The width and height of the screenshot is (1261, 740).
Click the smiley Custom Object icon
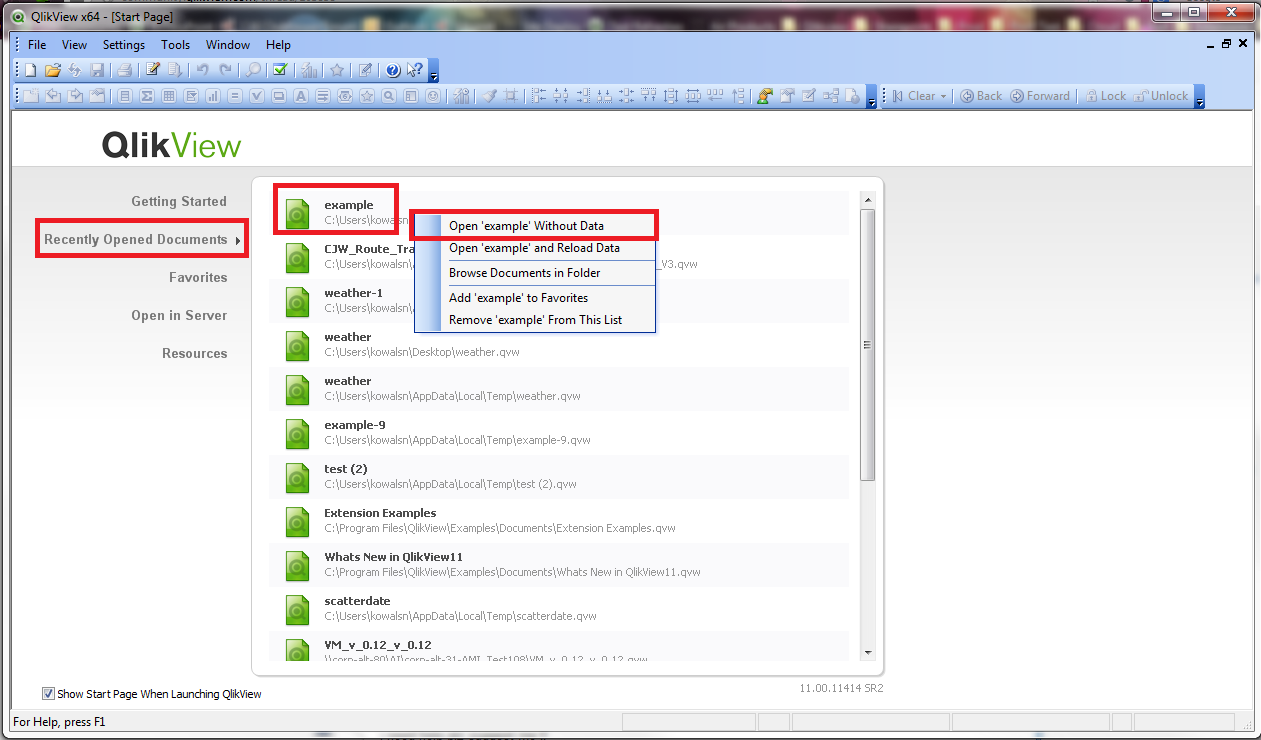tap(433, 96)
